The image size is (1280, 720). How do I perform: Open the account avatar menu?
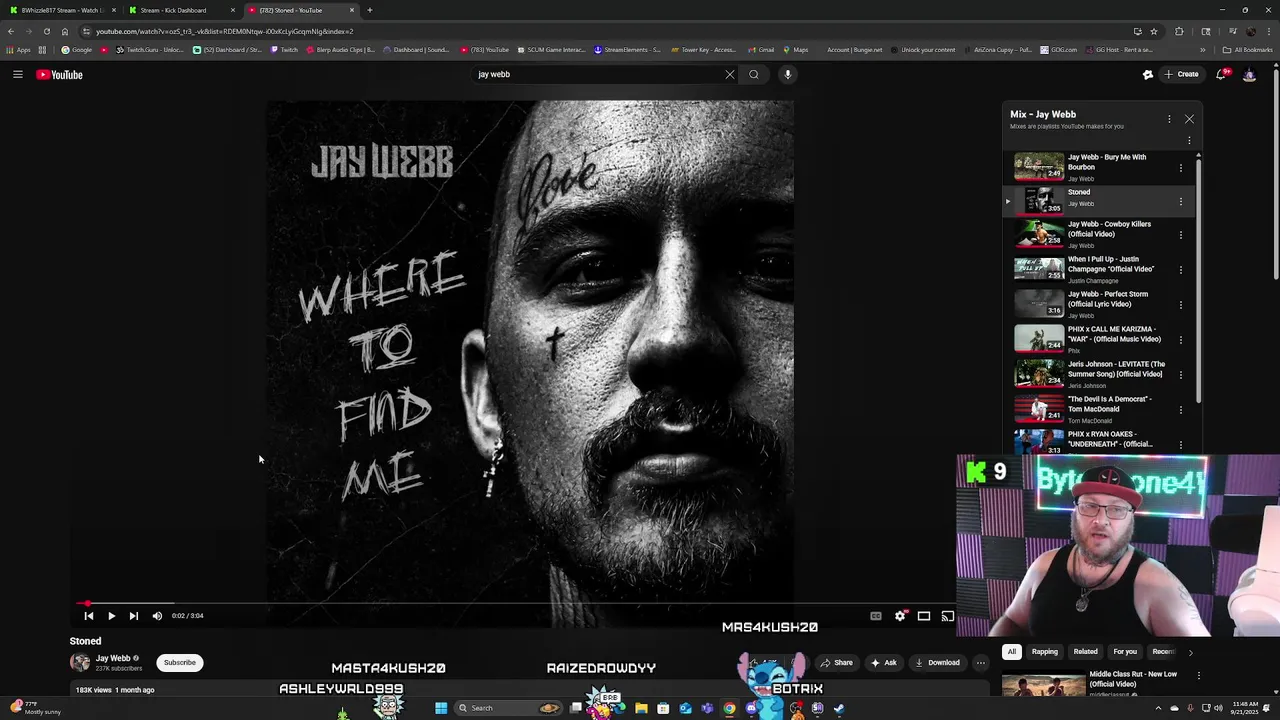(1249, 74)
